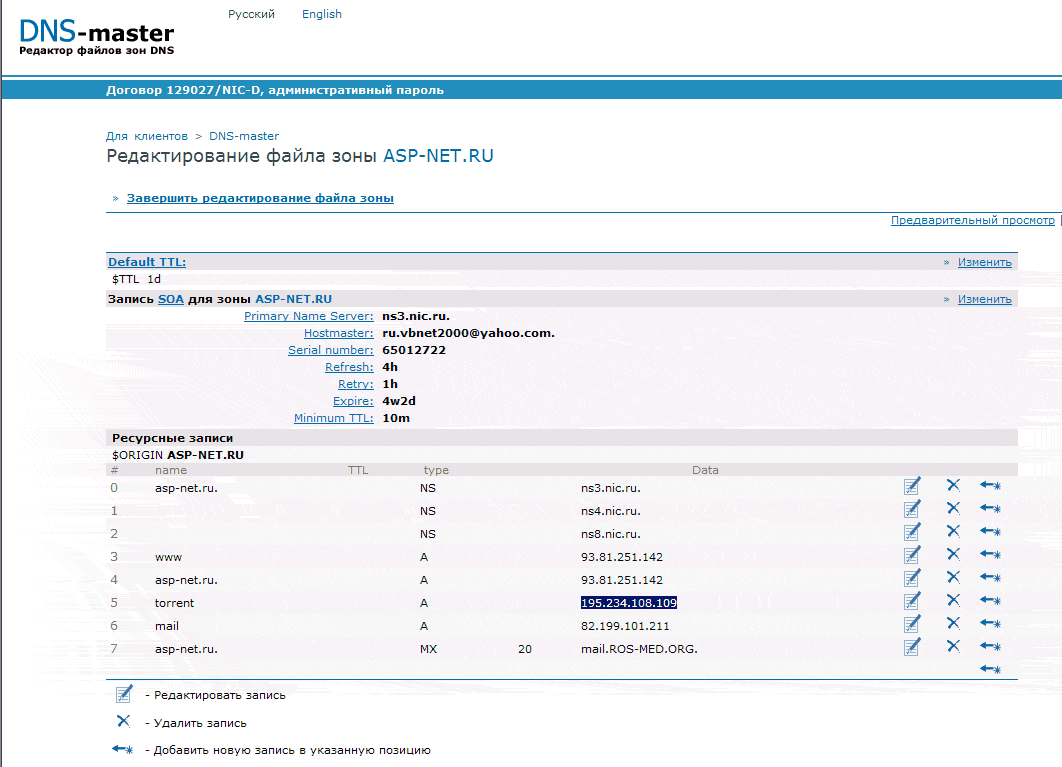Open Для клиентов breadcrumb link
The image size is (1062, 767).
[x=146, y=136]
